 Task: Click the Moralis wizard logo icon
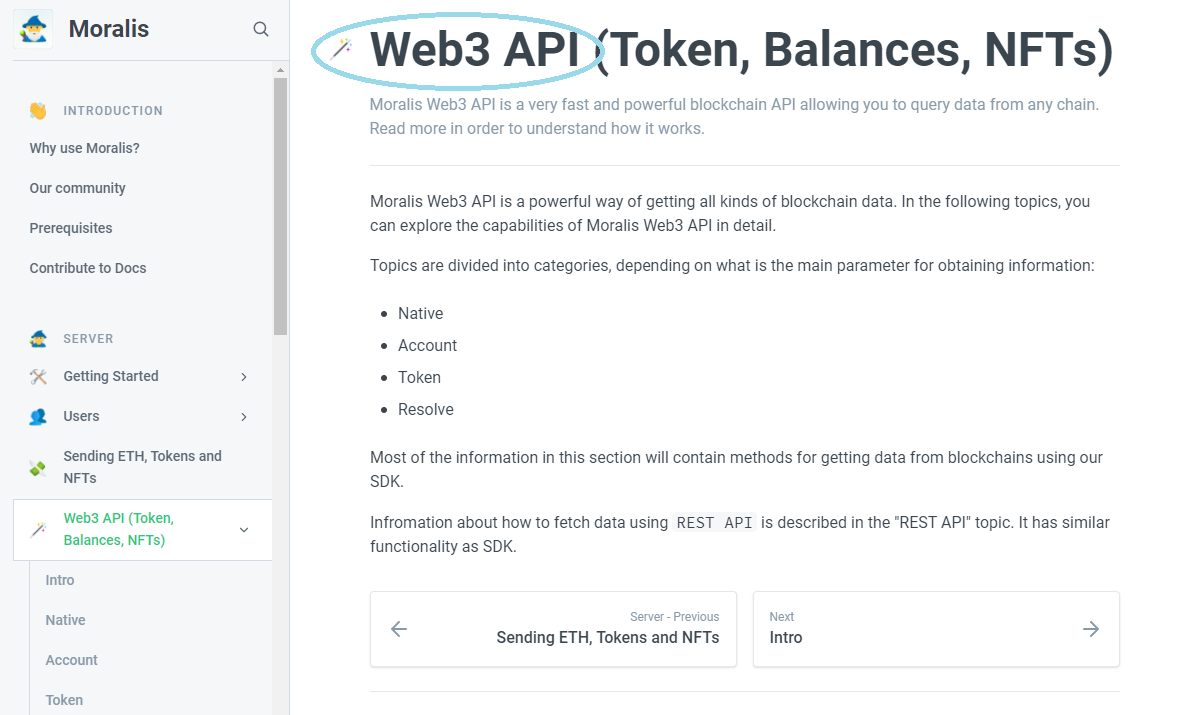pyautogui.click(x=33, y=29)
